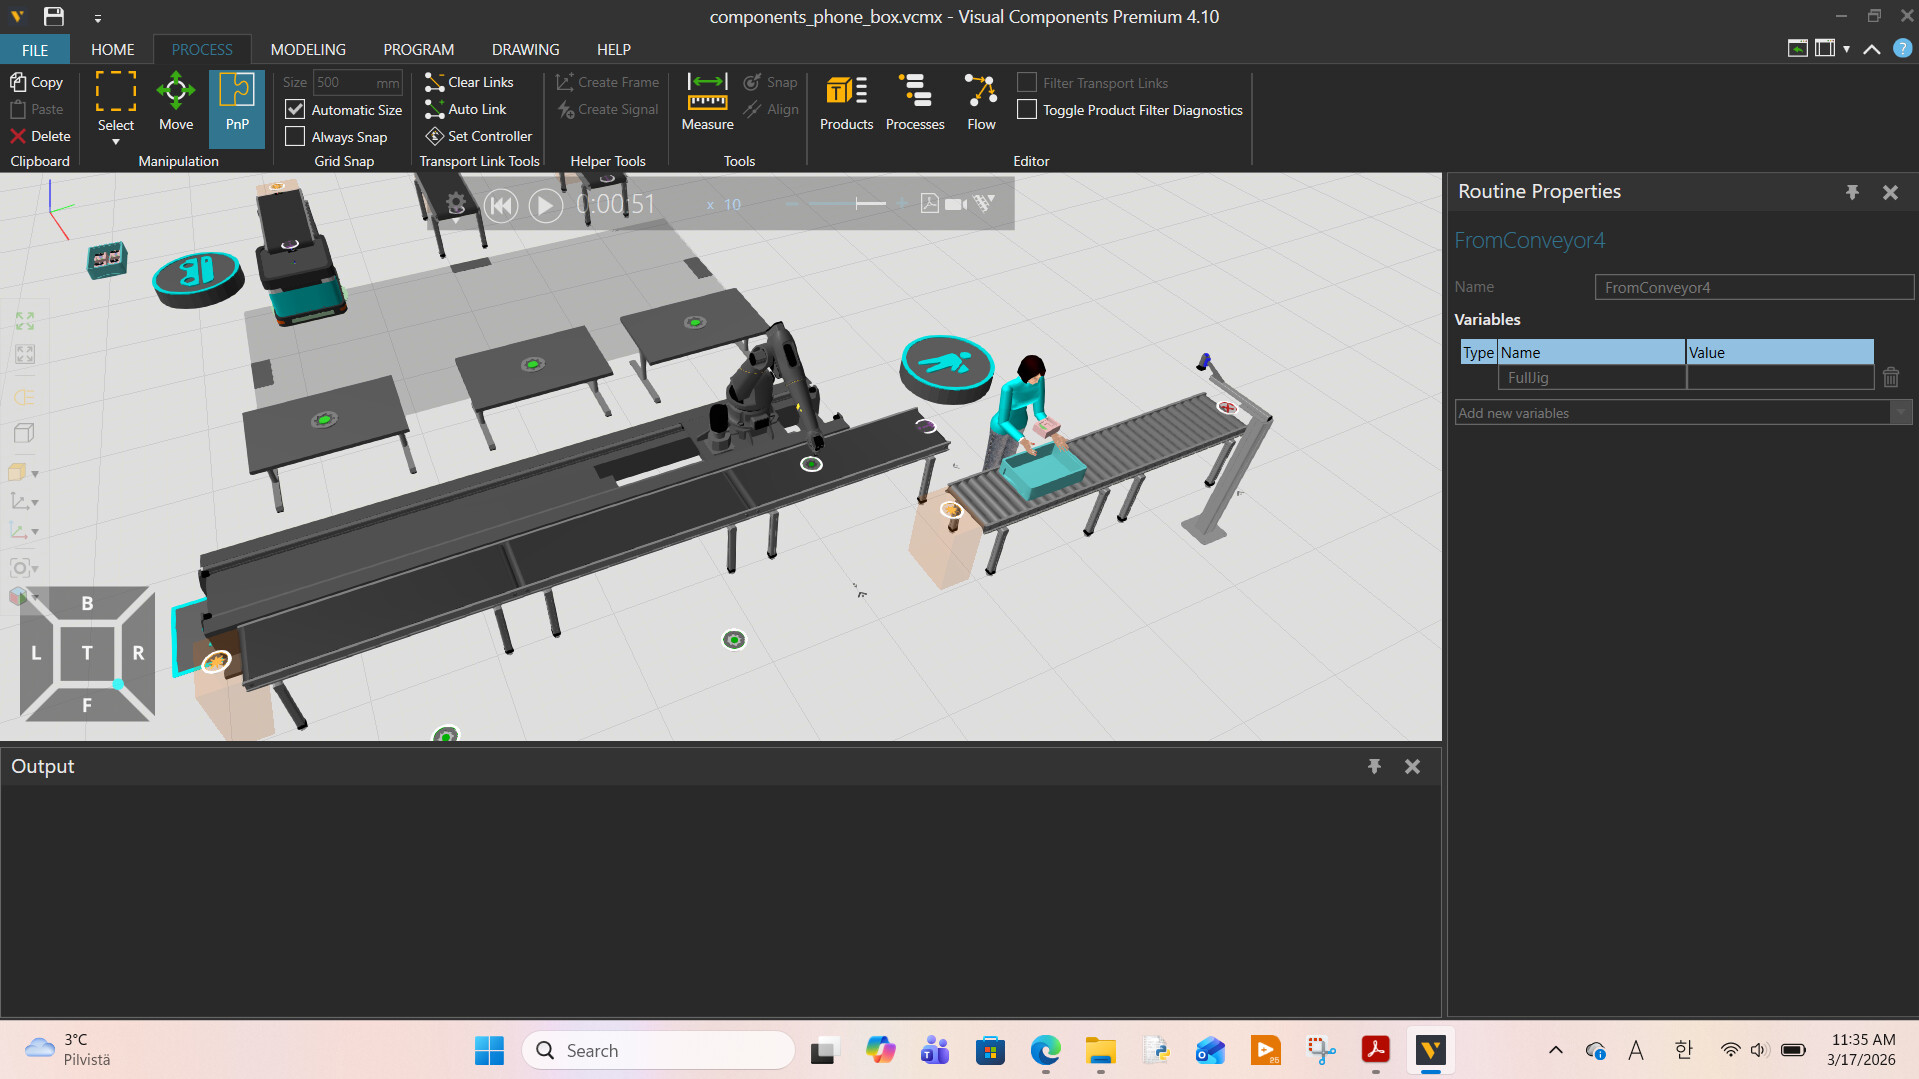Viewport: 1919px width, 1079px height.
Task: Enable the Always Snap checkbox
Action: point(295,137)
